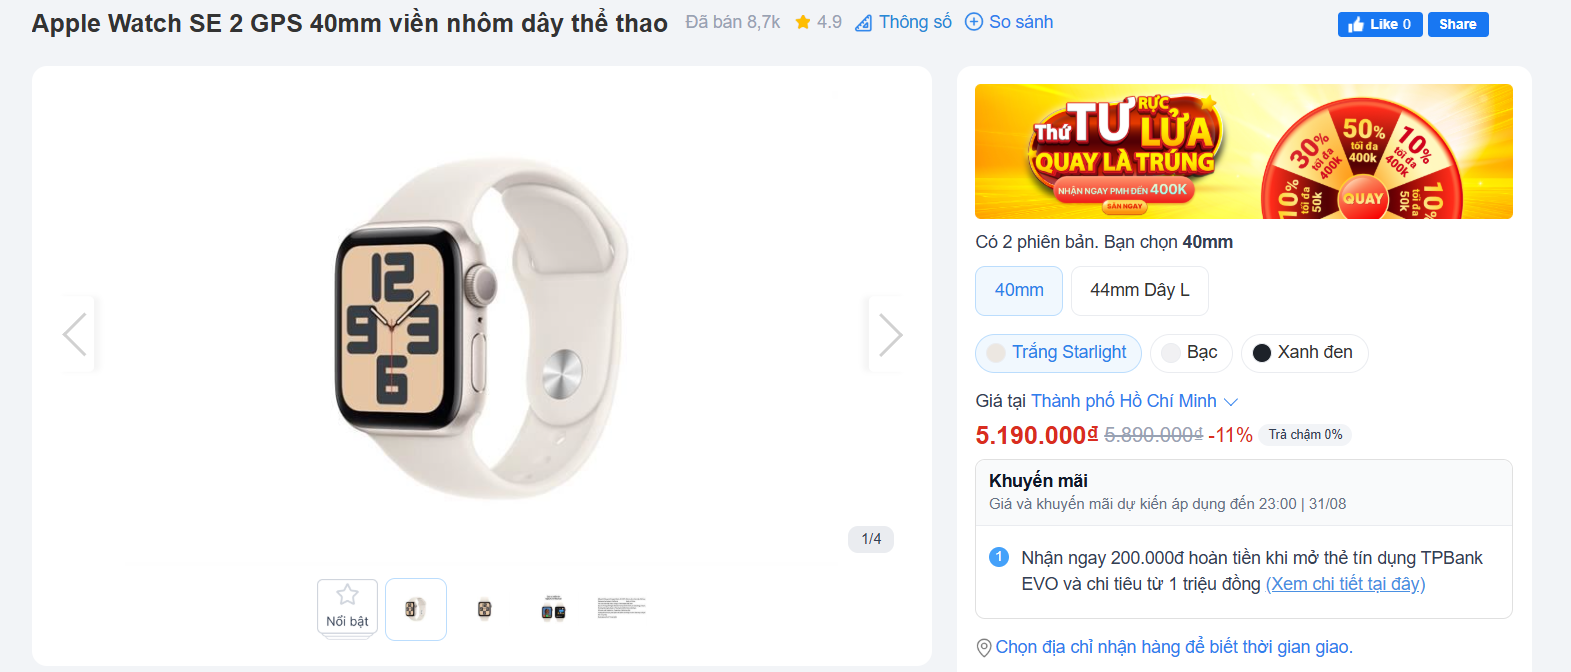Click the location pin delivery icon
The height and width of the screenshot is (672, 1571).
(x=984, y=648)
